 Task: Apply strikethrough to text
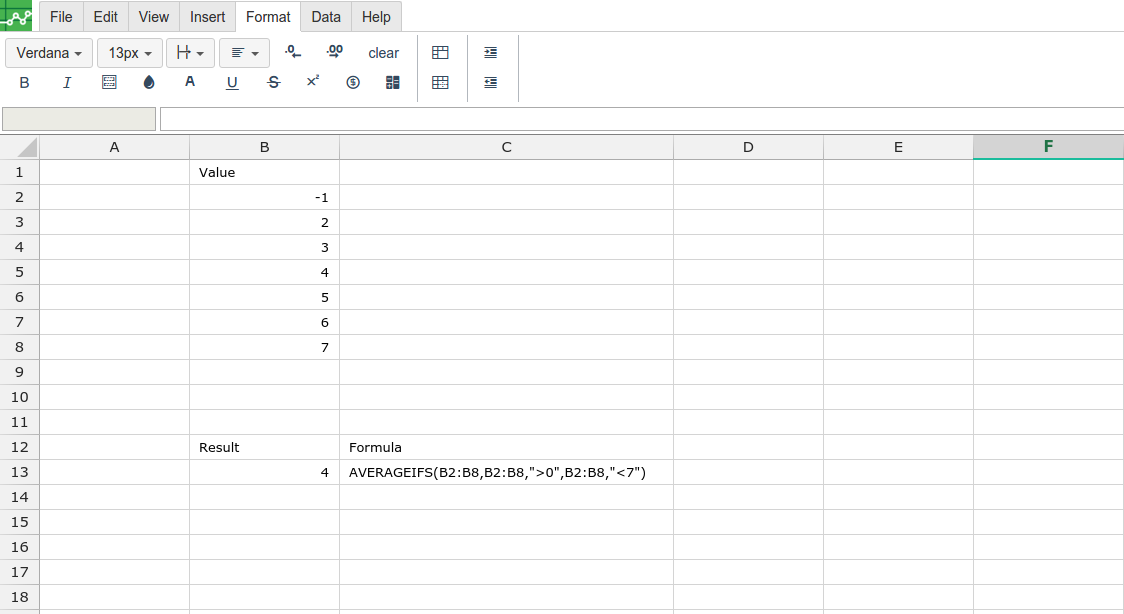(x=274, y=83)
